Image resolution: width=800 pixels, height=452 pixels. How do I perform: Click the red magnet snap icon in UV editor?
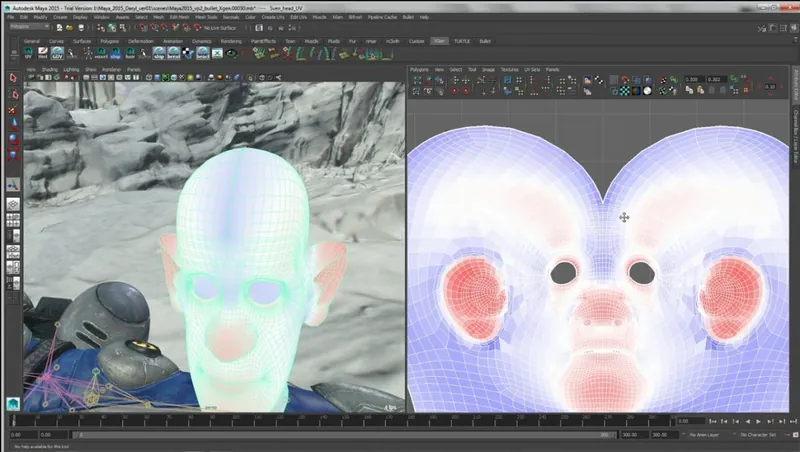(625, 80)
